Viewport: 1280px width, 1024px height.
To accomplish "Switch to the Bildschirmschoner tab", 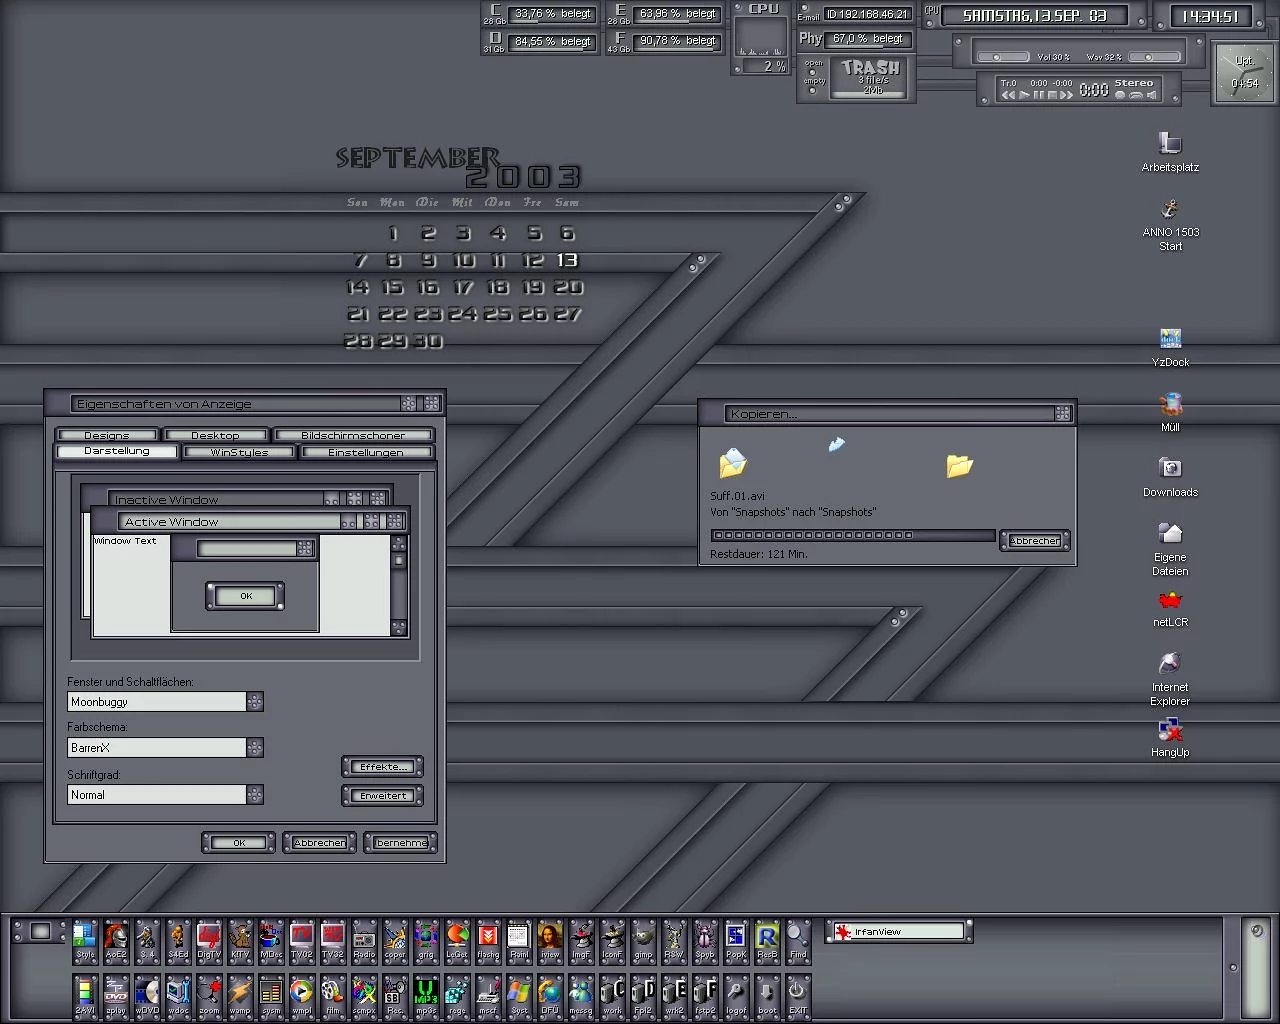I will pos(353,435).
